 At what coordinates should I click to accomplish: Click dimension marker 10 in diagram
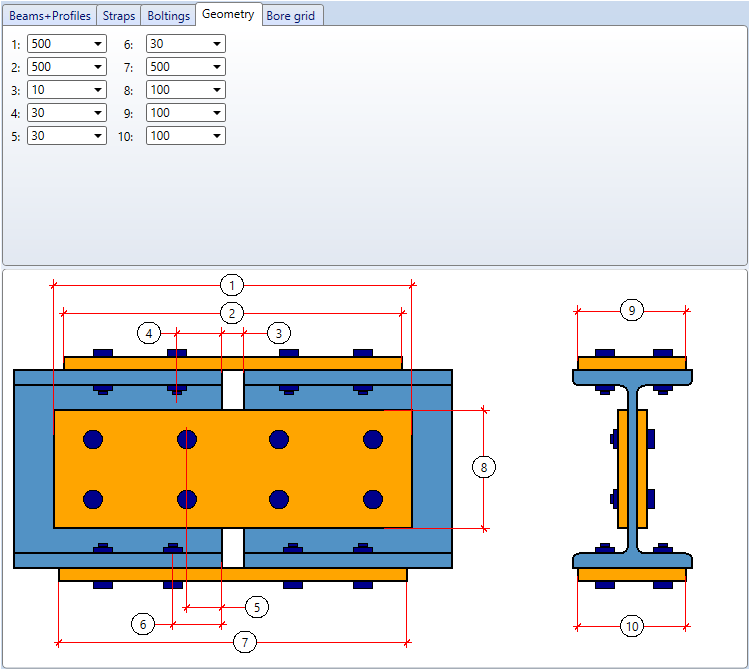tap(632, 626)
